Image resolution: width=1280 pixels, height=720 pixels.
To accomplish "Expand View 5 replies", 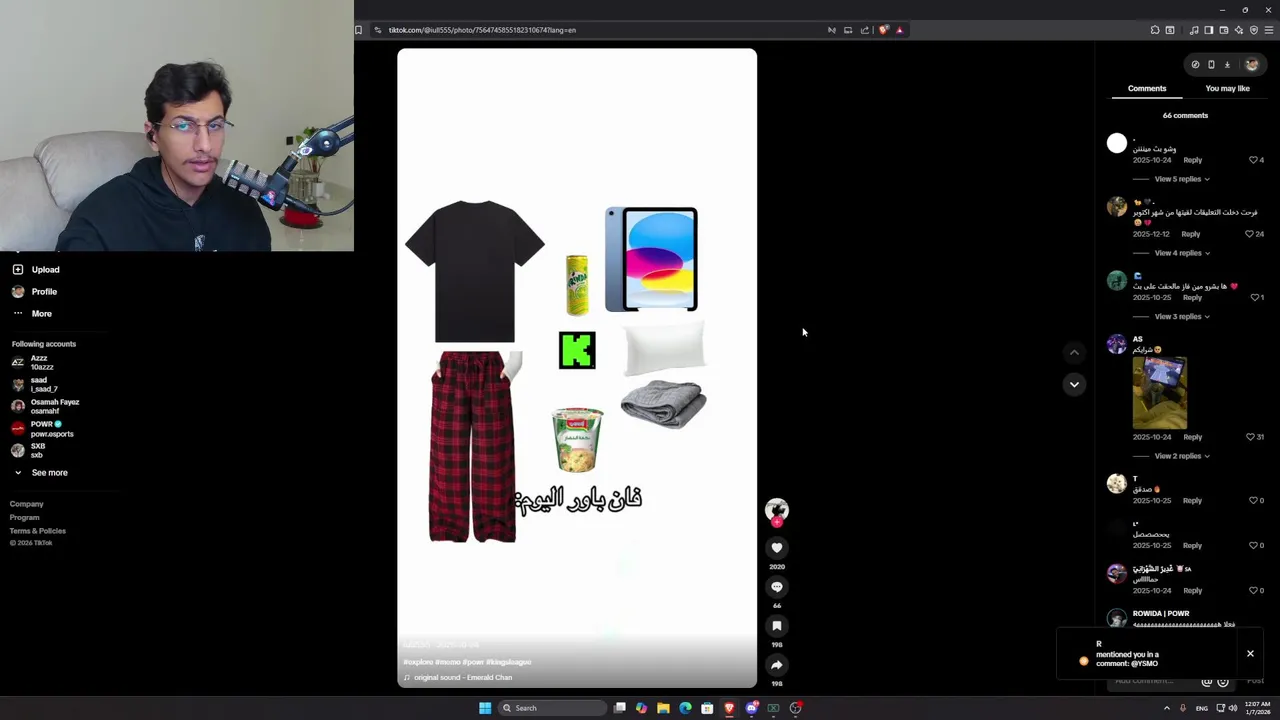I will point(1182,179).
